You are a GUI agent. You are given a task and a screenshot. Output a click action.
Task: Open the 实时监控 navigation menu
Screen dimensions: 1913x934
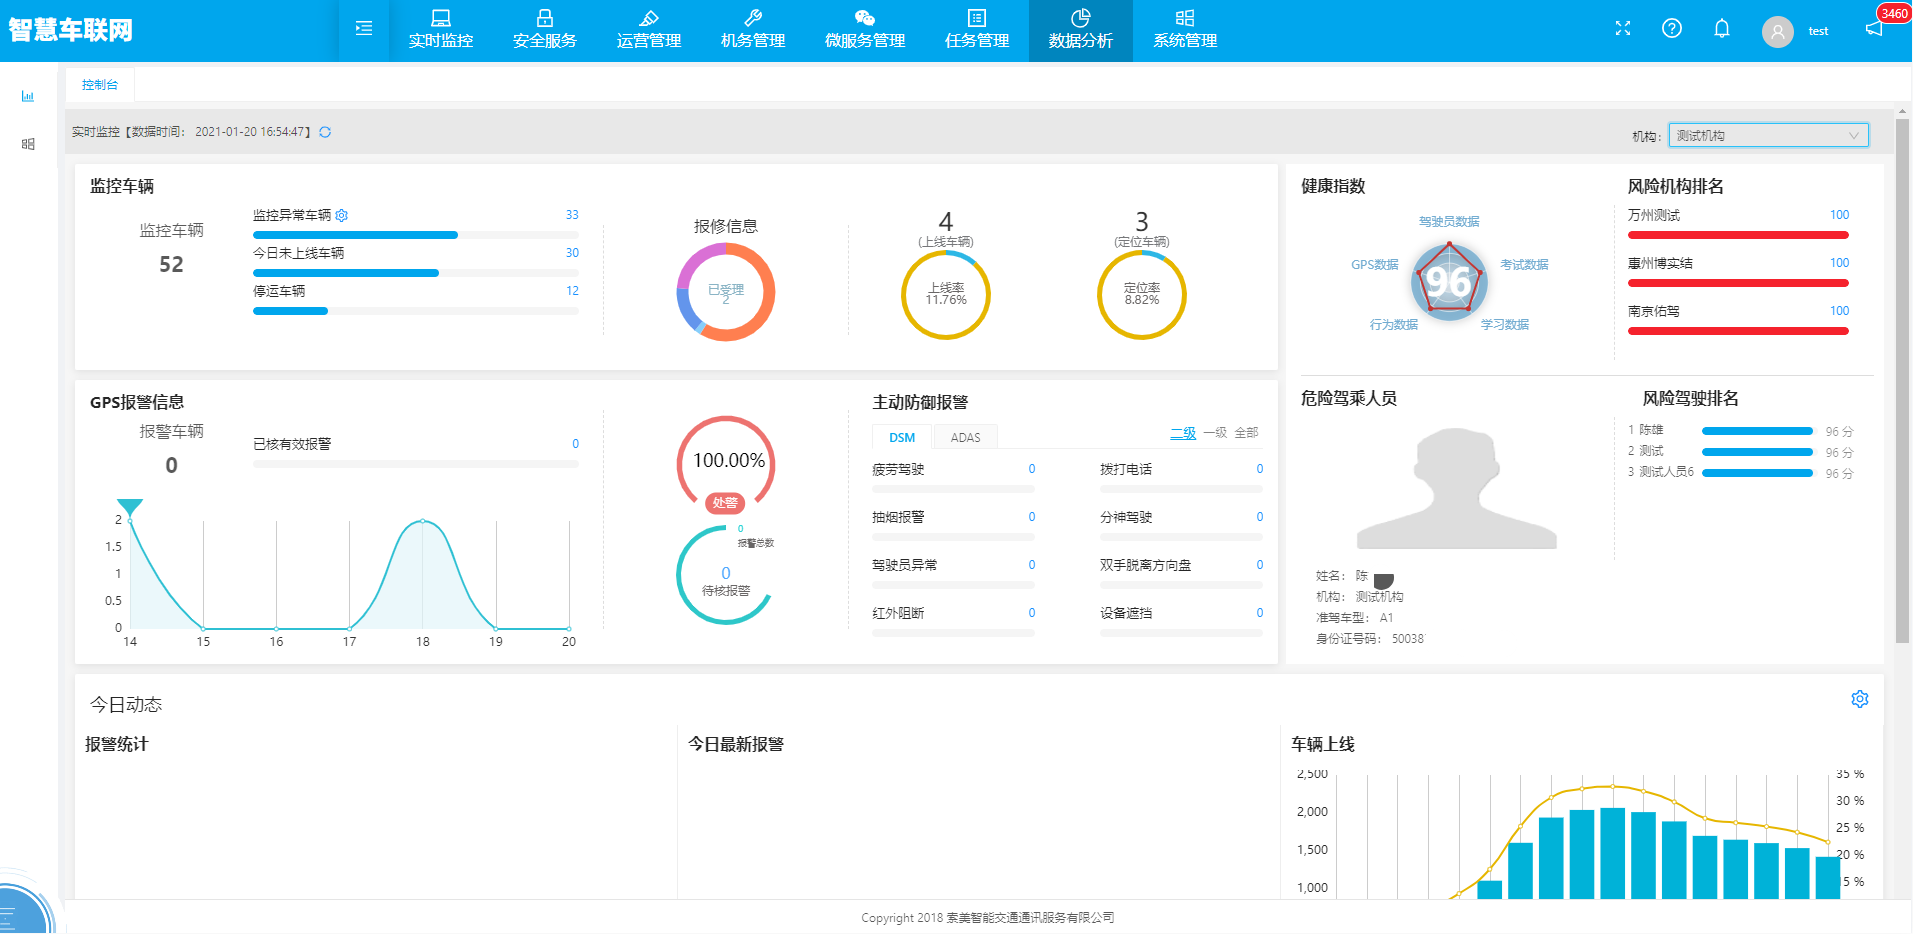tap(440, 30)
